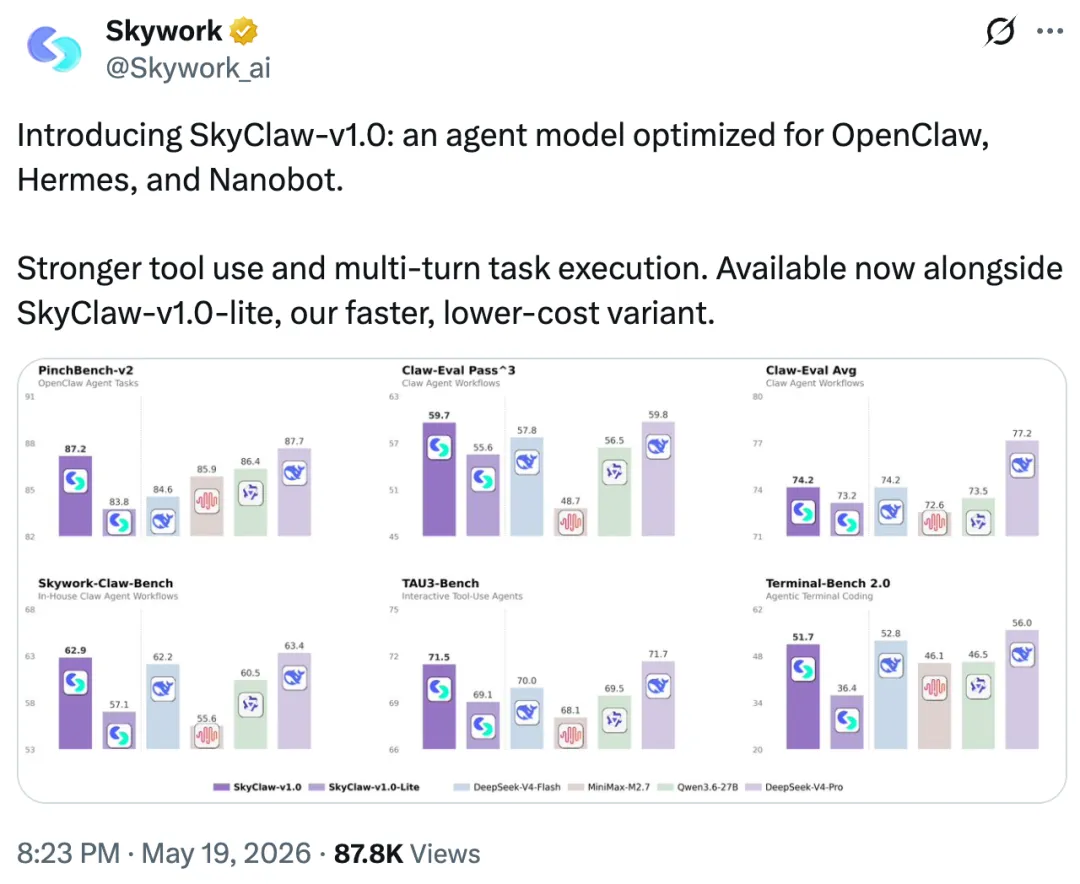Click the MiniMax waveform icon on PinchBench 85.9 bar

(207, 500)
